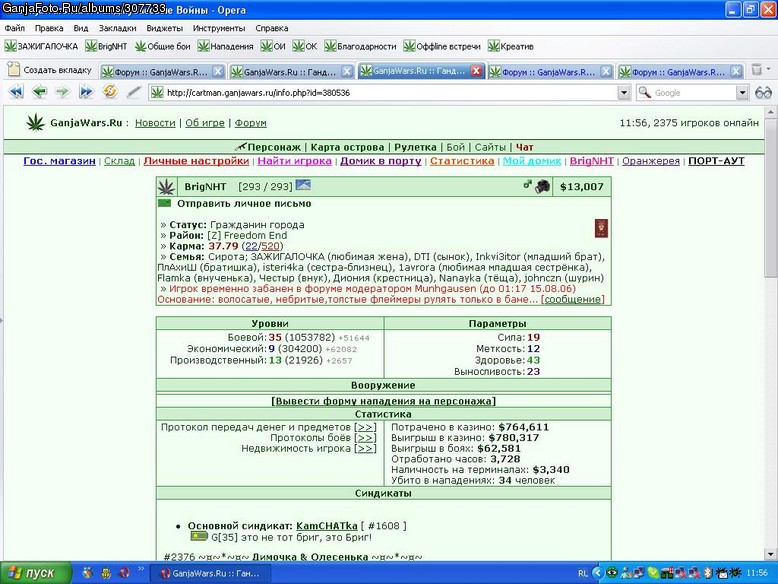
Task: Click the male gender symbol icon
Action: [527, 185]
